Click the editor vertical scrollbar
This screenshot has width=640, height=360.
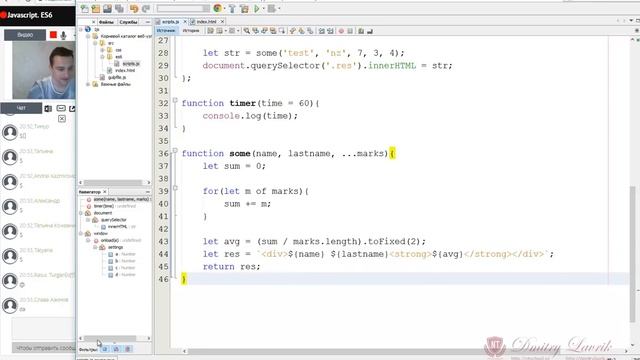pos(633,253)
